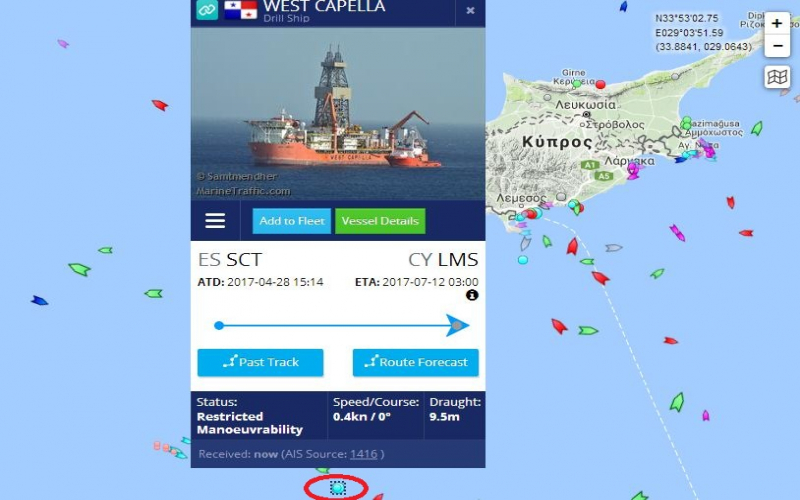Open the hamburger menu in vessel panel

click(215, 221)
